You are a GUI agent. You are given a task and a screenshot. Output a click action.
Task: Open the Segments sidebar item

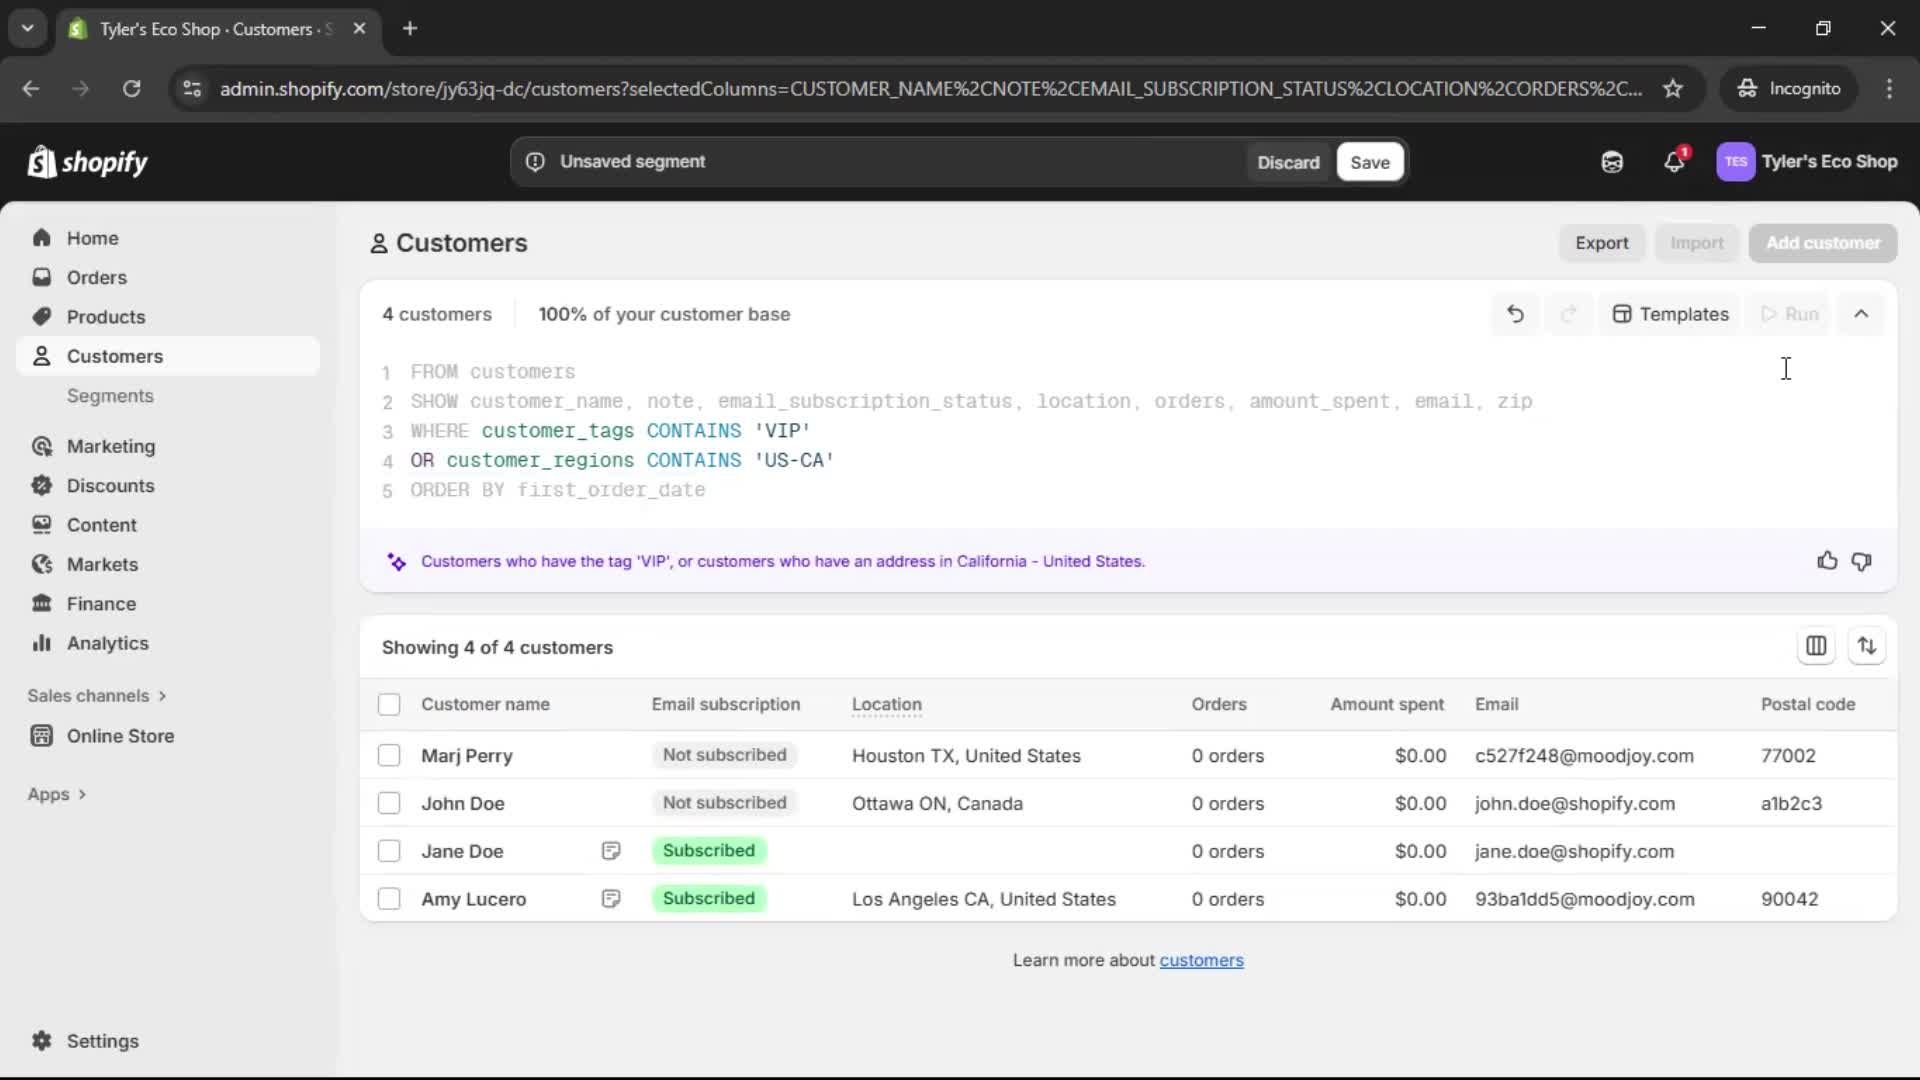coord(111,396)
